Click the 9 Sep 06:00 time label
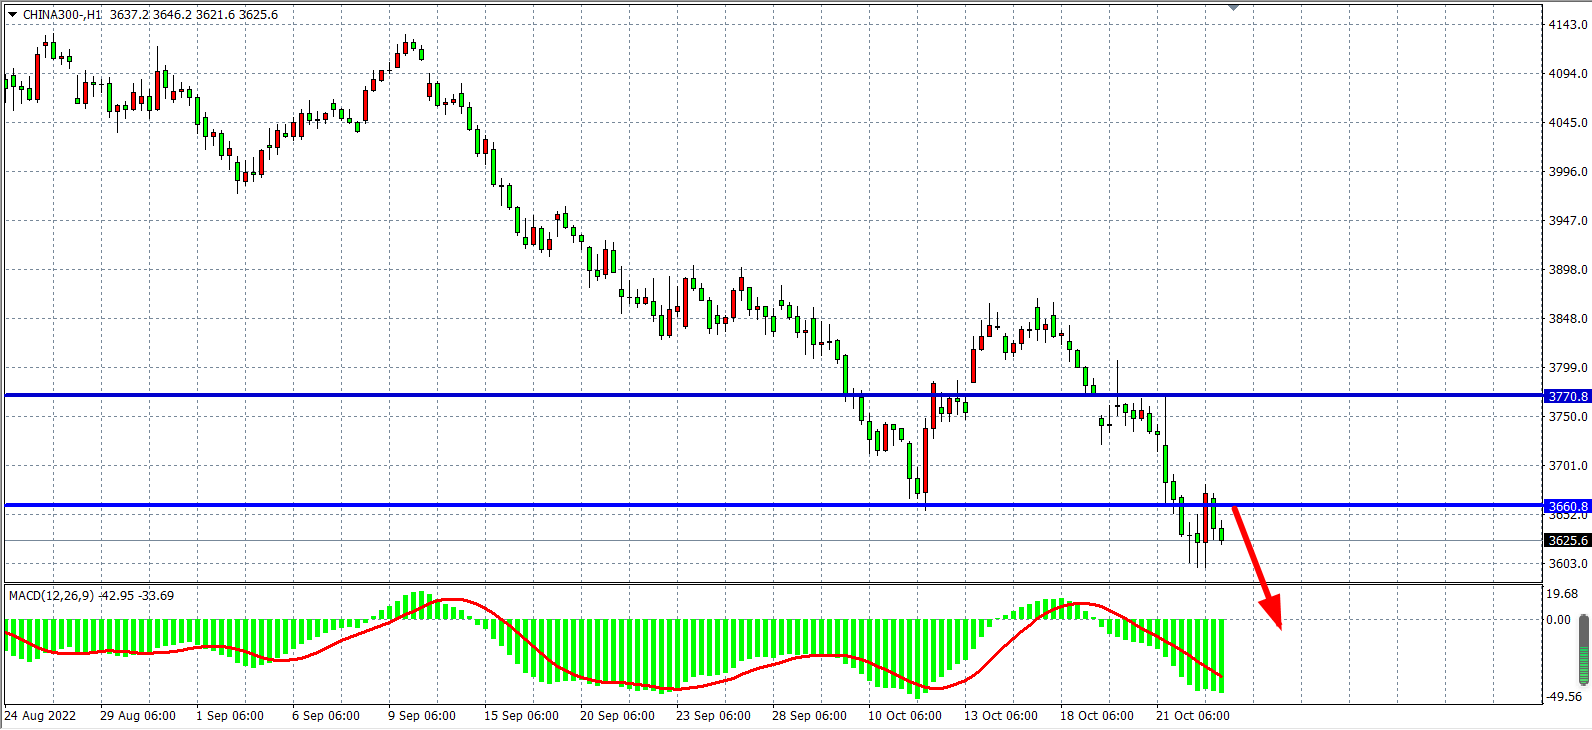This screenshot has height=730, width=1592. (421, 716)
